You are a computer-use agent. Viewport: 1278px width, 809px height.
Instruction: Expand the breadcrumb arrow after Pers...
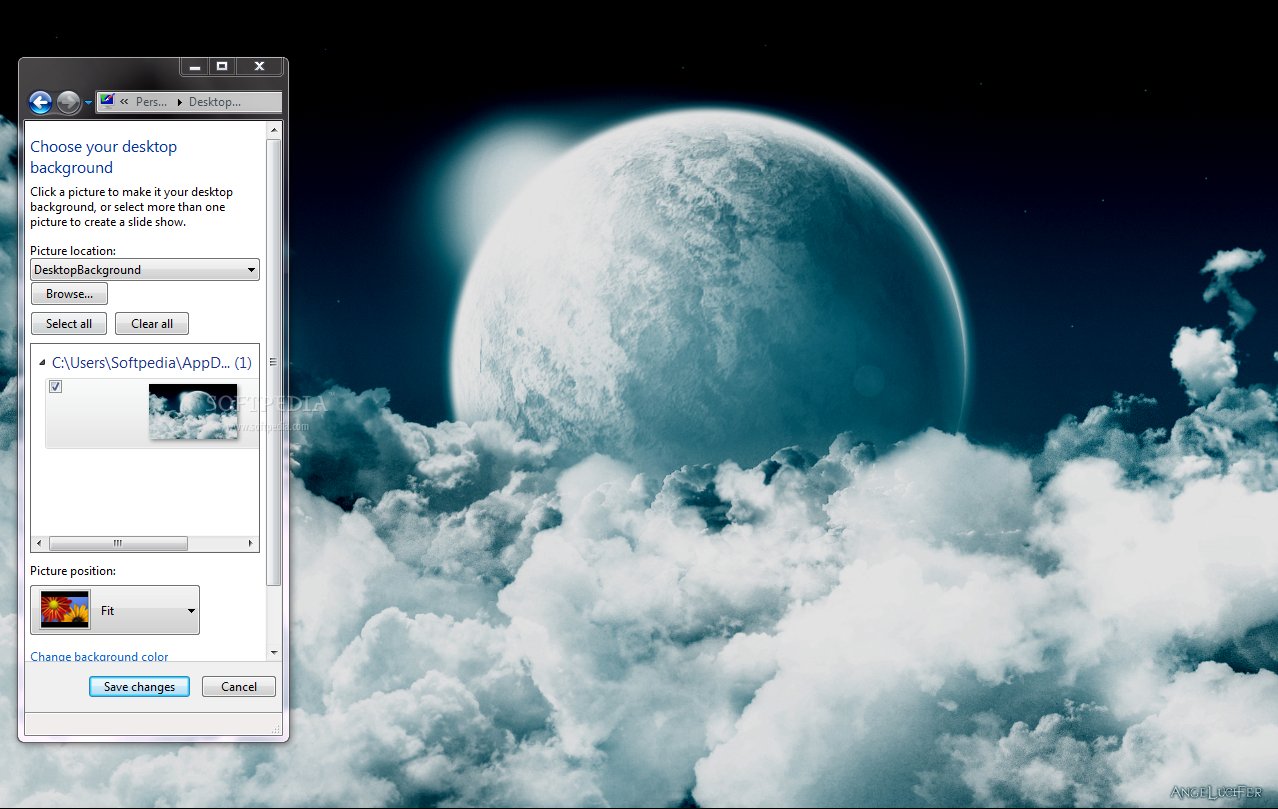pos(179,102)
